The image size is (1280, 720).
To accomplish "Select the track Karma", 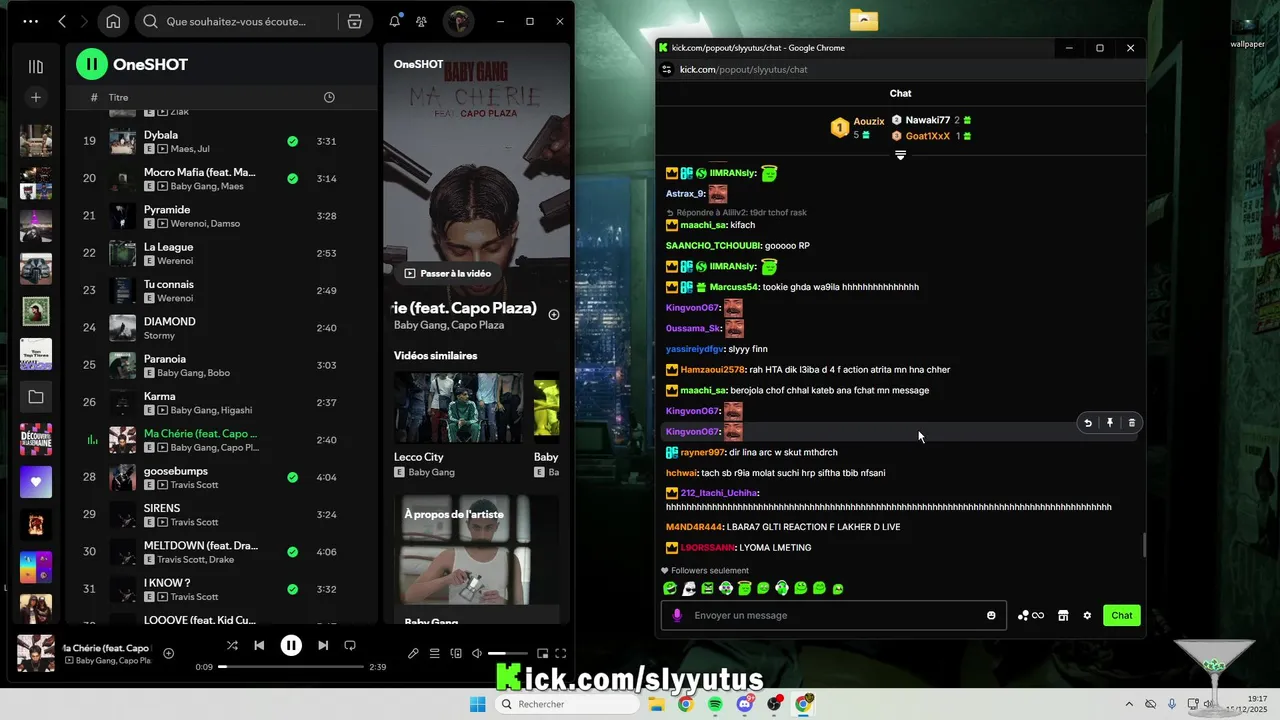I will coord(222,403).
